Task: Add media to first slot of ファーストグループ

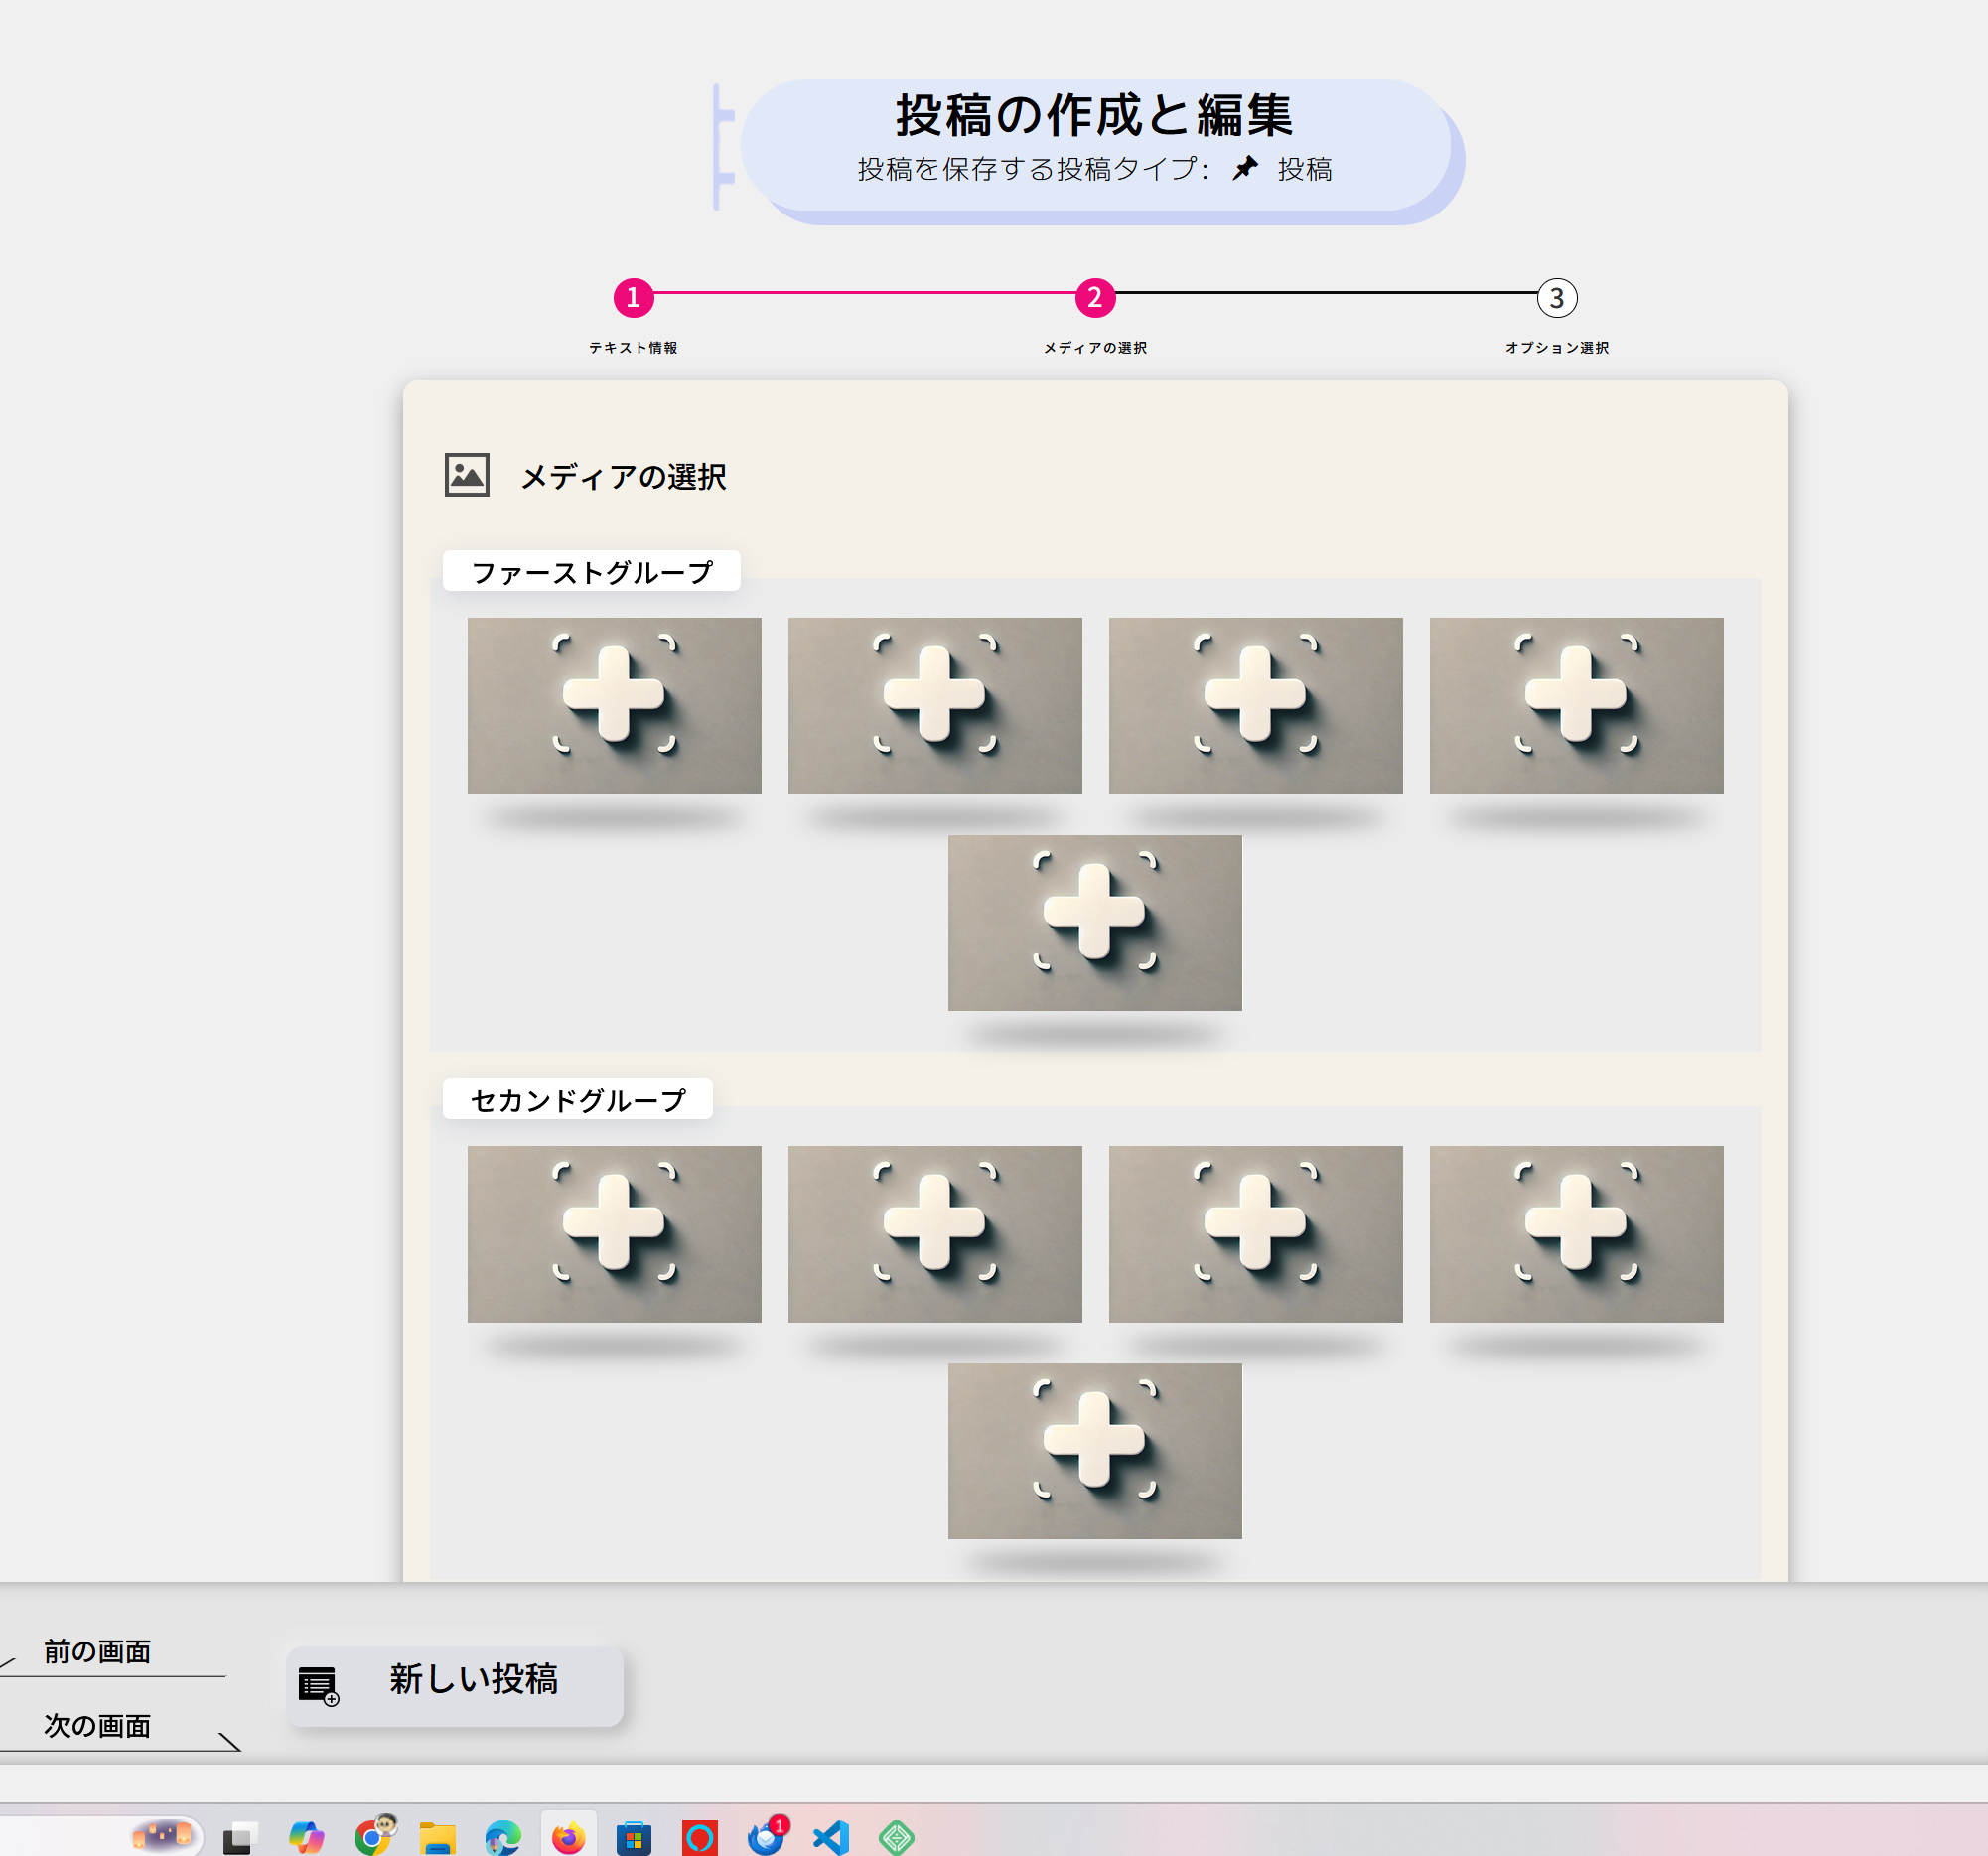Action: coord(614,706)
